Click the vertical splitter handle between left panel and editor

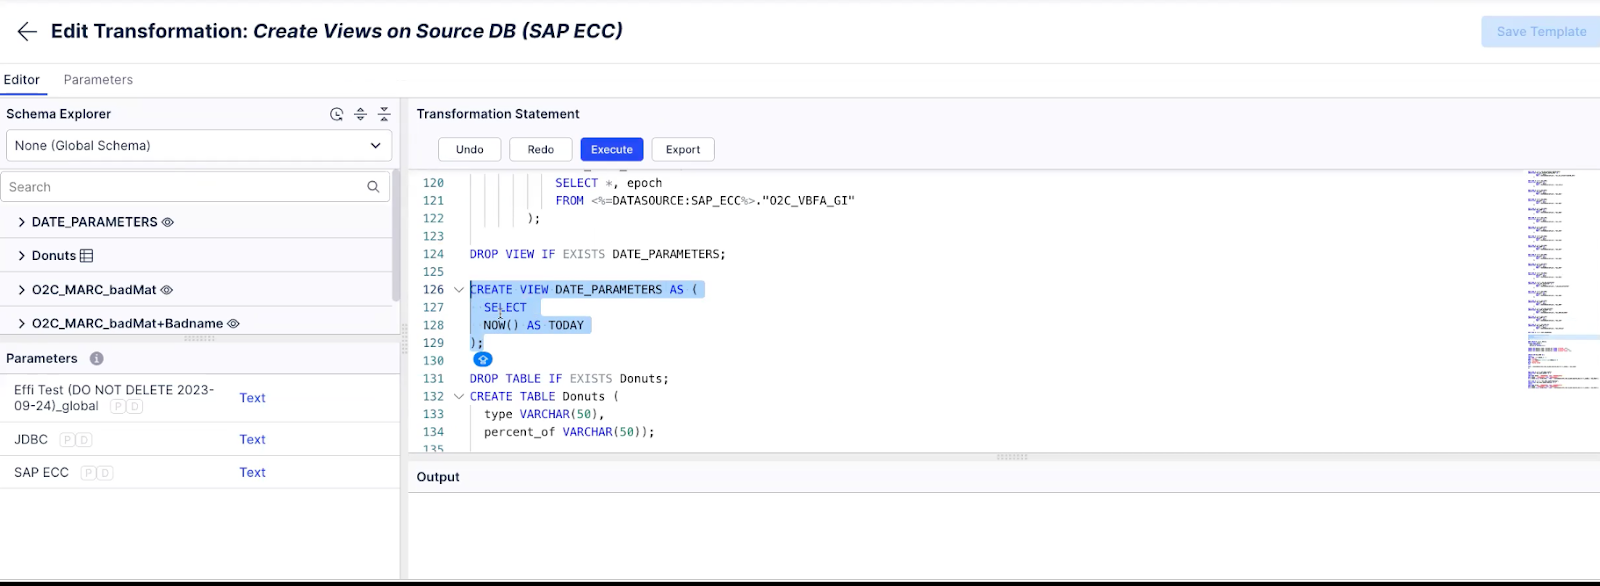(x=404, y=339)
